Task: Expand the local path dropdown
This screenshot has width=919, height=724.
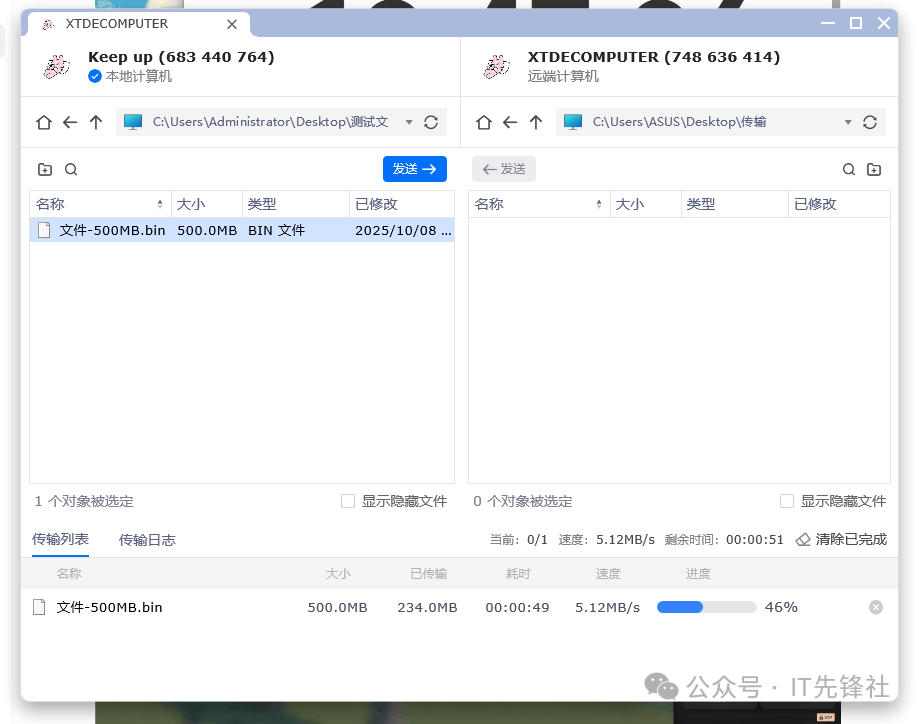Action: tap(409, 122)
